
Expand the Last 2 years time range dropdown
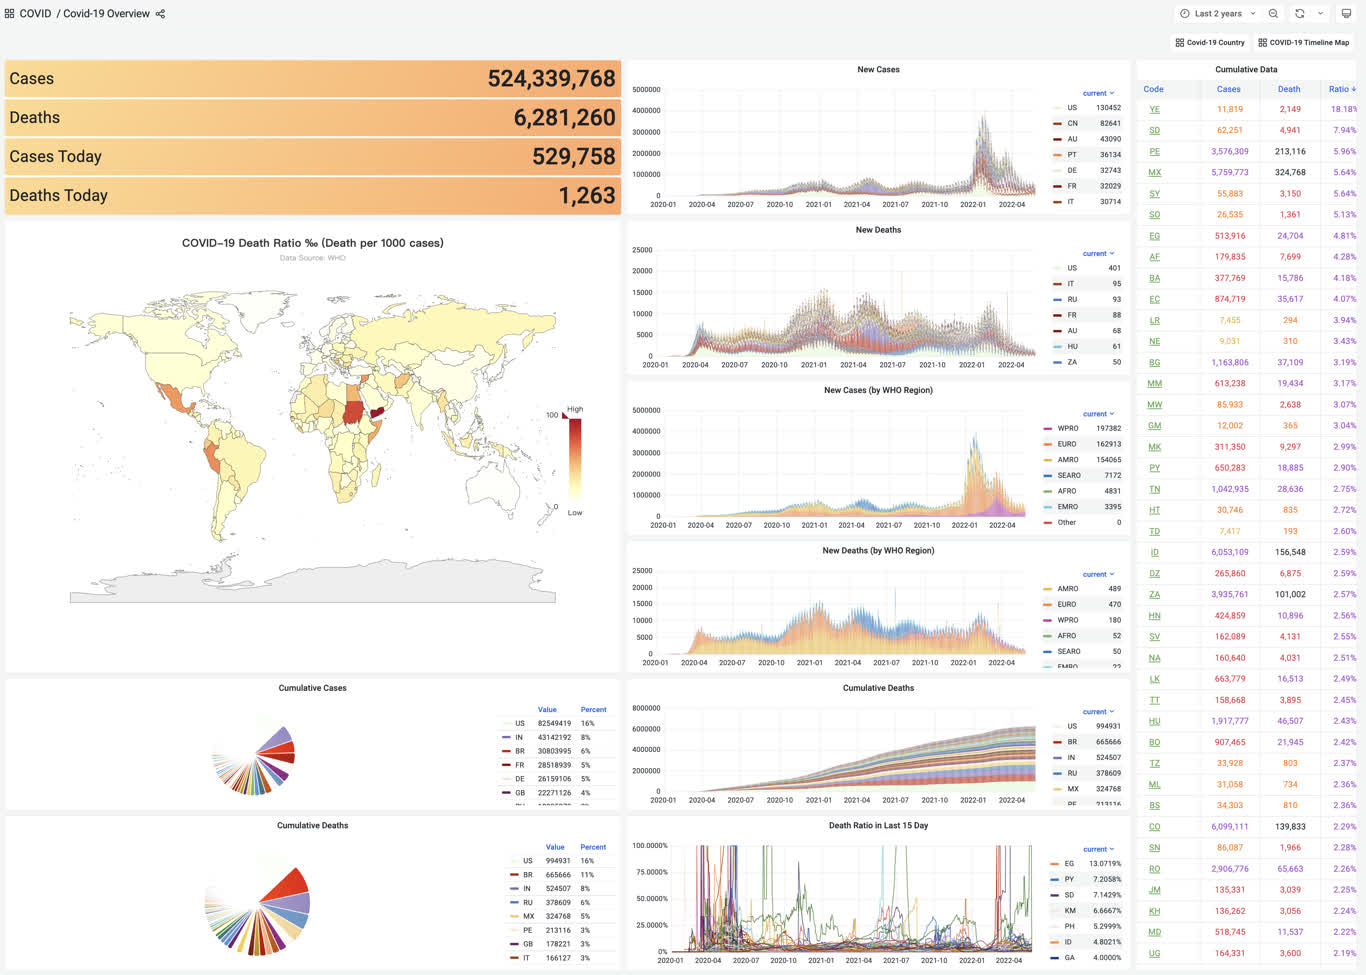point(1217,14)
